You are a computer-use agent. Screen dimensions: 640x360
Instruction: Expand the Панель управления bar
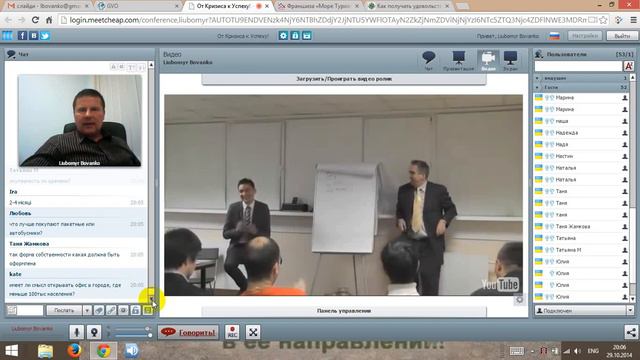(344, 311)
